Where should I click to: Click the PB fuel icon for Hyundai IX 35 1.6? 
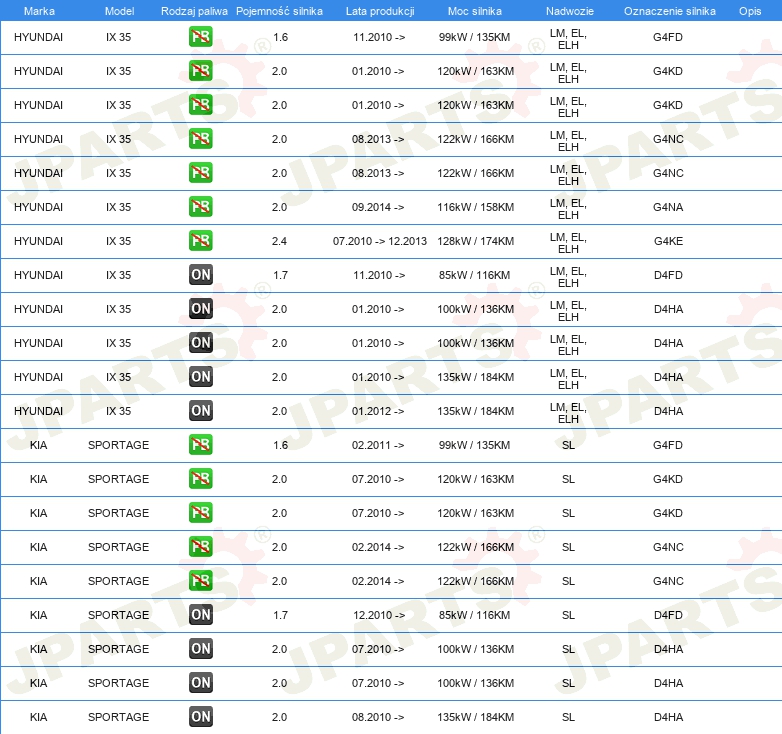tap(200, 38)
